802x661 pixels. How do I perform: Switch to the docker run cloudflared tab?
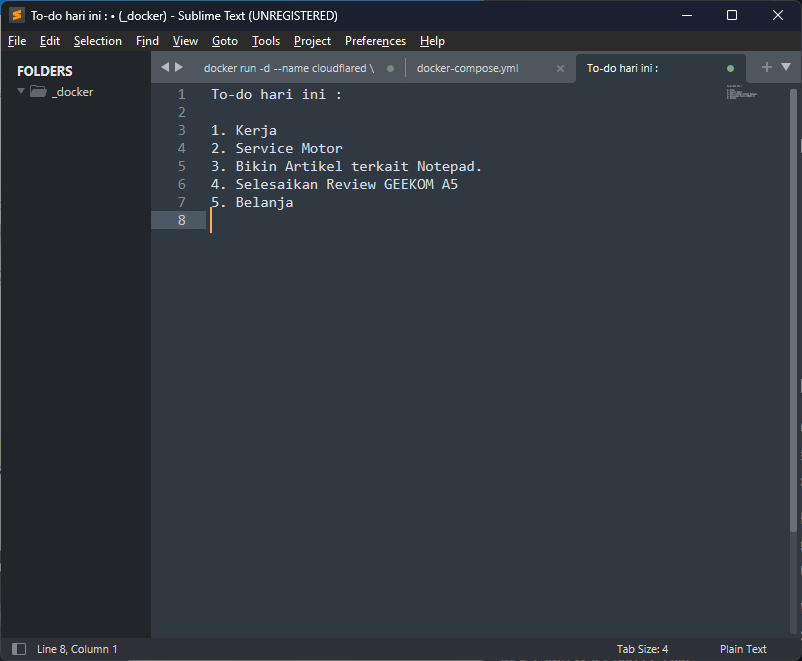288,68
